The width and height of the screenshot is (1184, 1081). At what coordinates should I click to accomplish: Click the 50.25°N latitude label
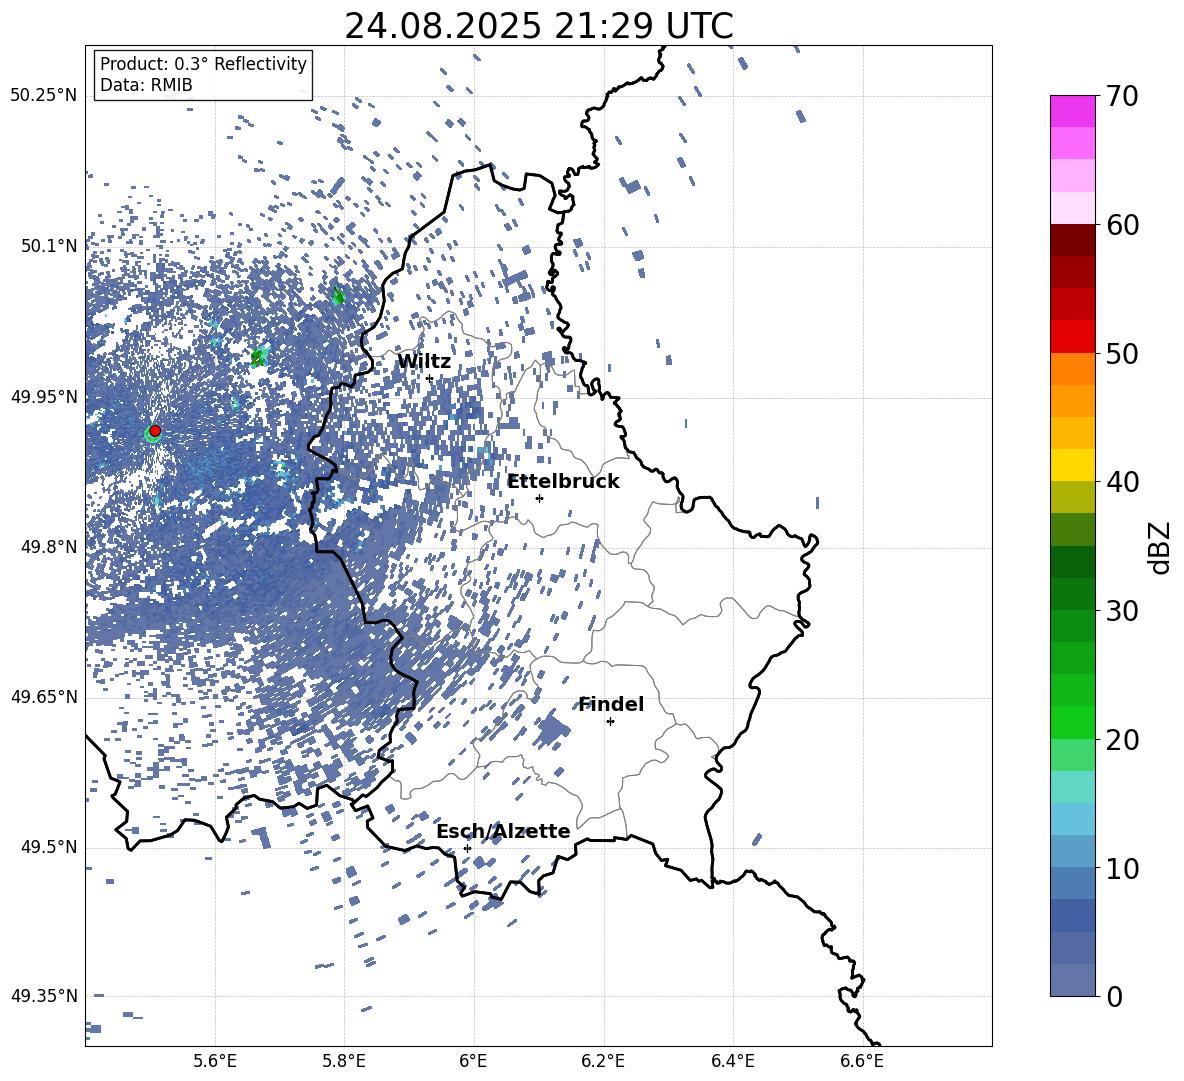click(x=44, y=96)
